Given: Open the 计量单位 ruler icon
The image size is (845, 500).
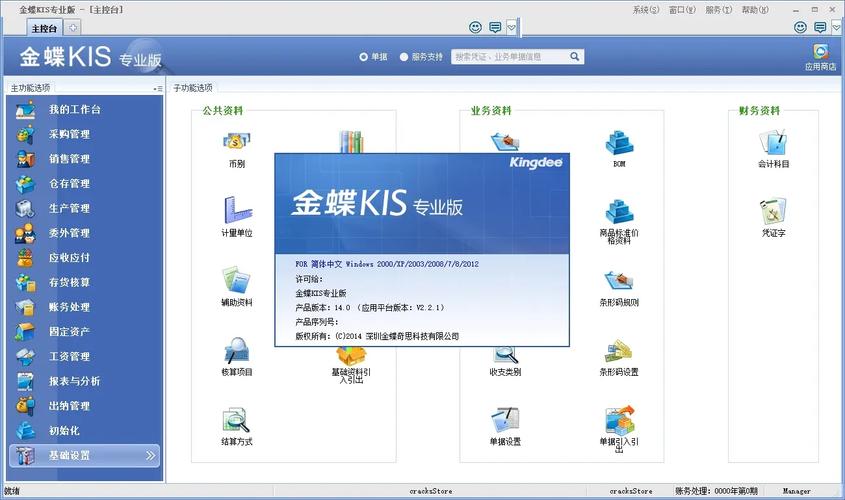Looking at the screenshot, I should point(236,212).
